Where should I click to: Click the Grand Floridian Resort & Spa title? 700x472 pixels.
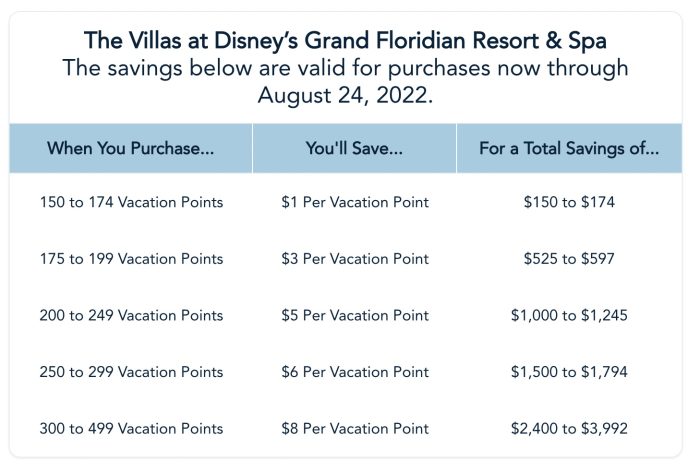(345, 41)
